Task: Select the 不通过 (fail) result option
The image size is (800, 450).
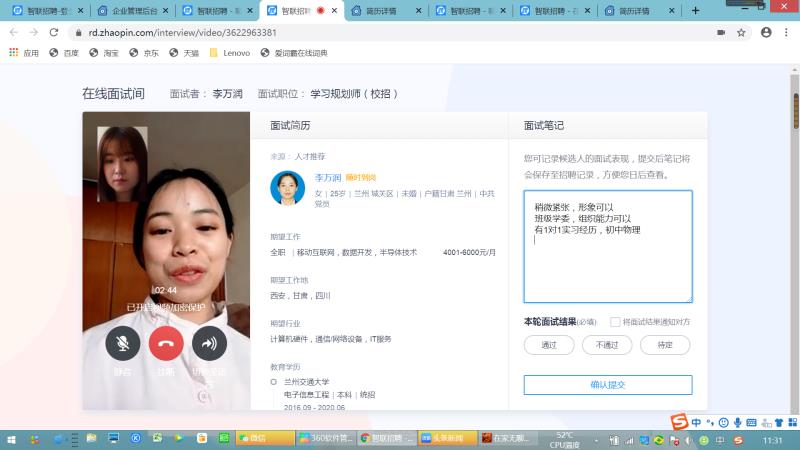Action: 607,345
